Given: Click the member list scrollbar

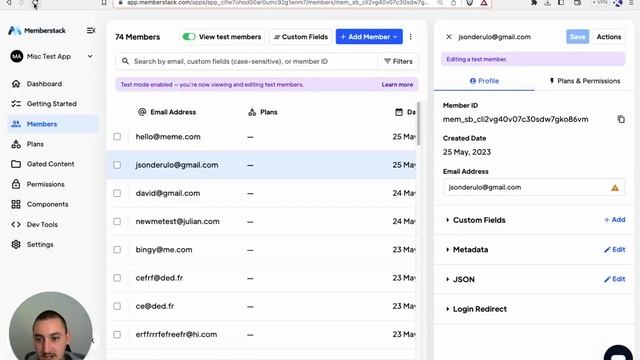Looking at the screenshot, I should (418, 124).
